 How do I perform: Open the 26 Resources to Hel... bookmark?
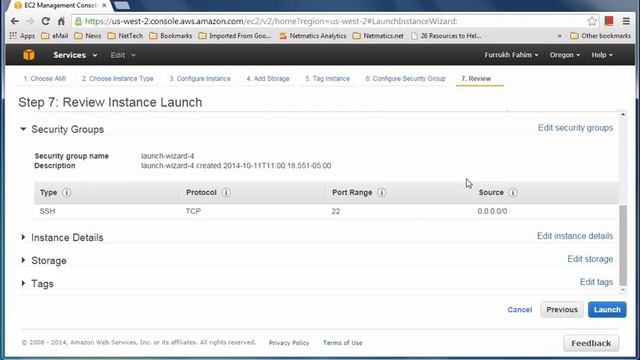click(x=446, y=36)
